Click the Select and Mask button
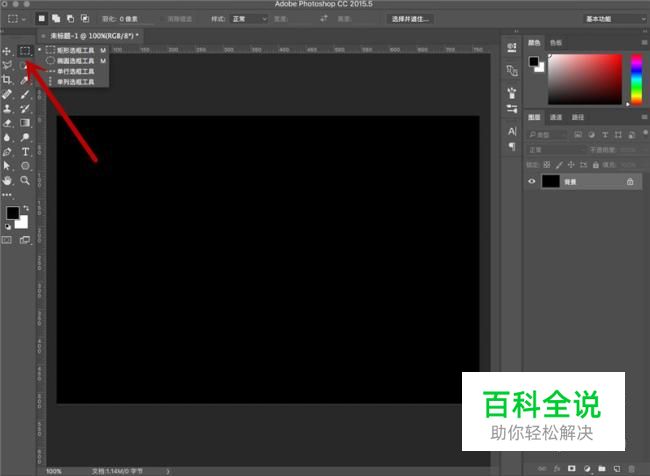This screenshot has height=476, width=650. (x=410, y=19)
